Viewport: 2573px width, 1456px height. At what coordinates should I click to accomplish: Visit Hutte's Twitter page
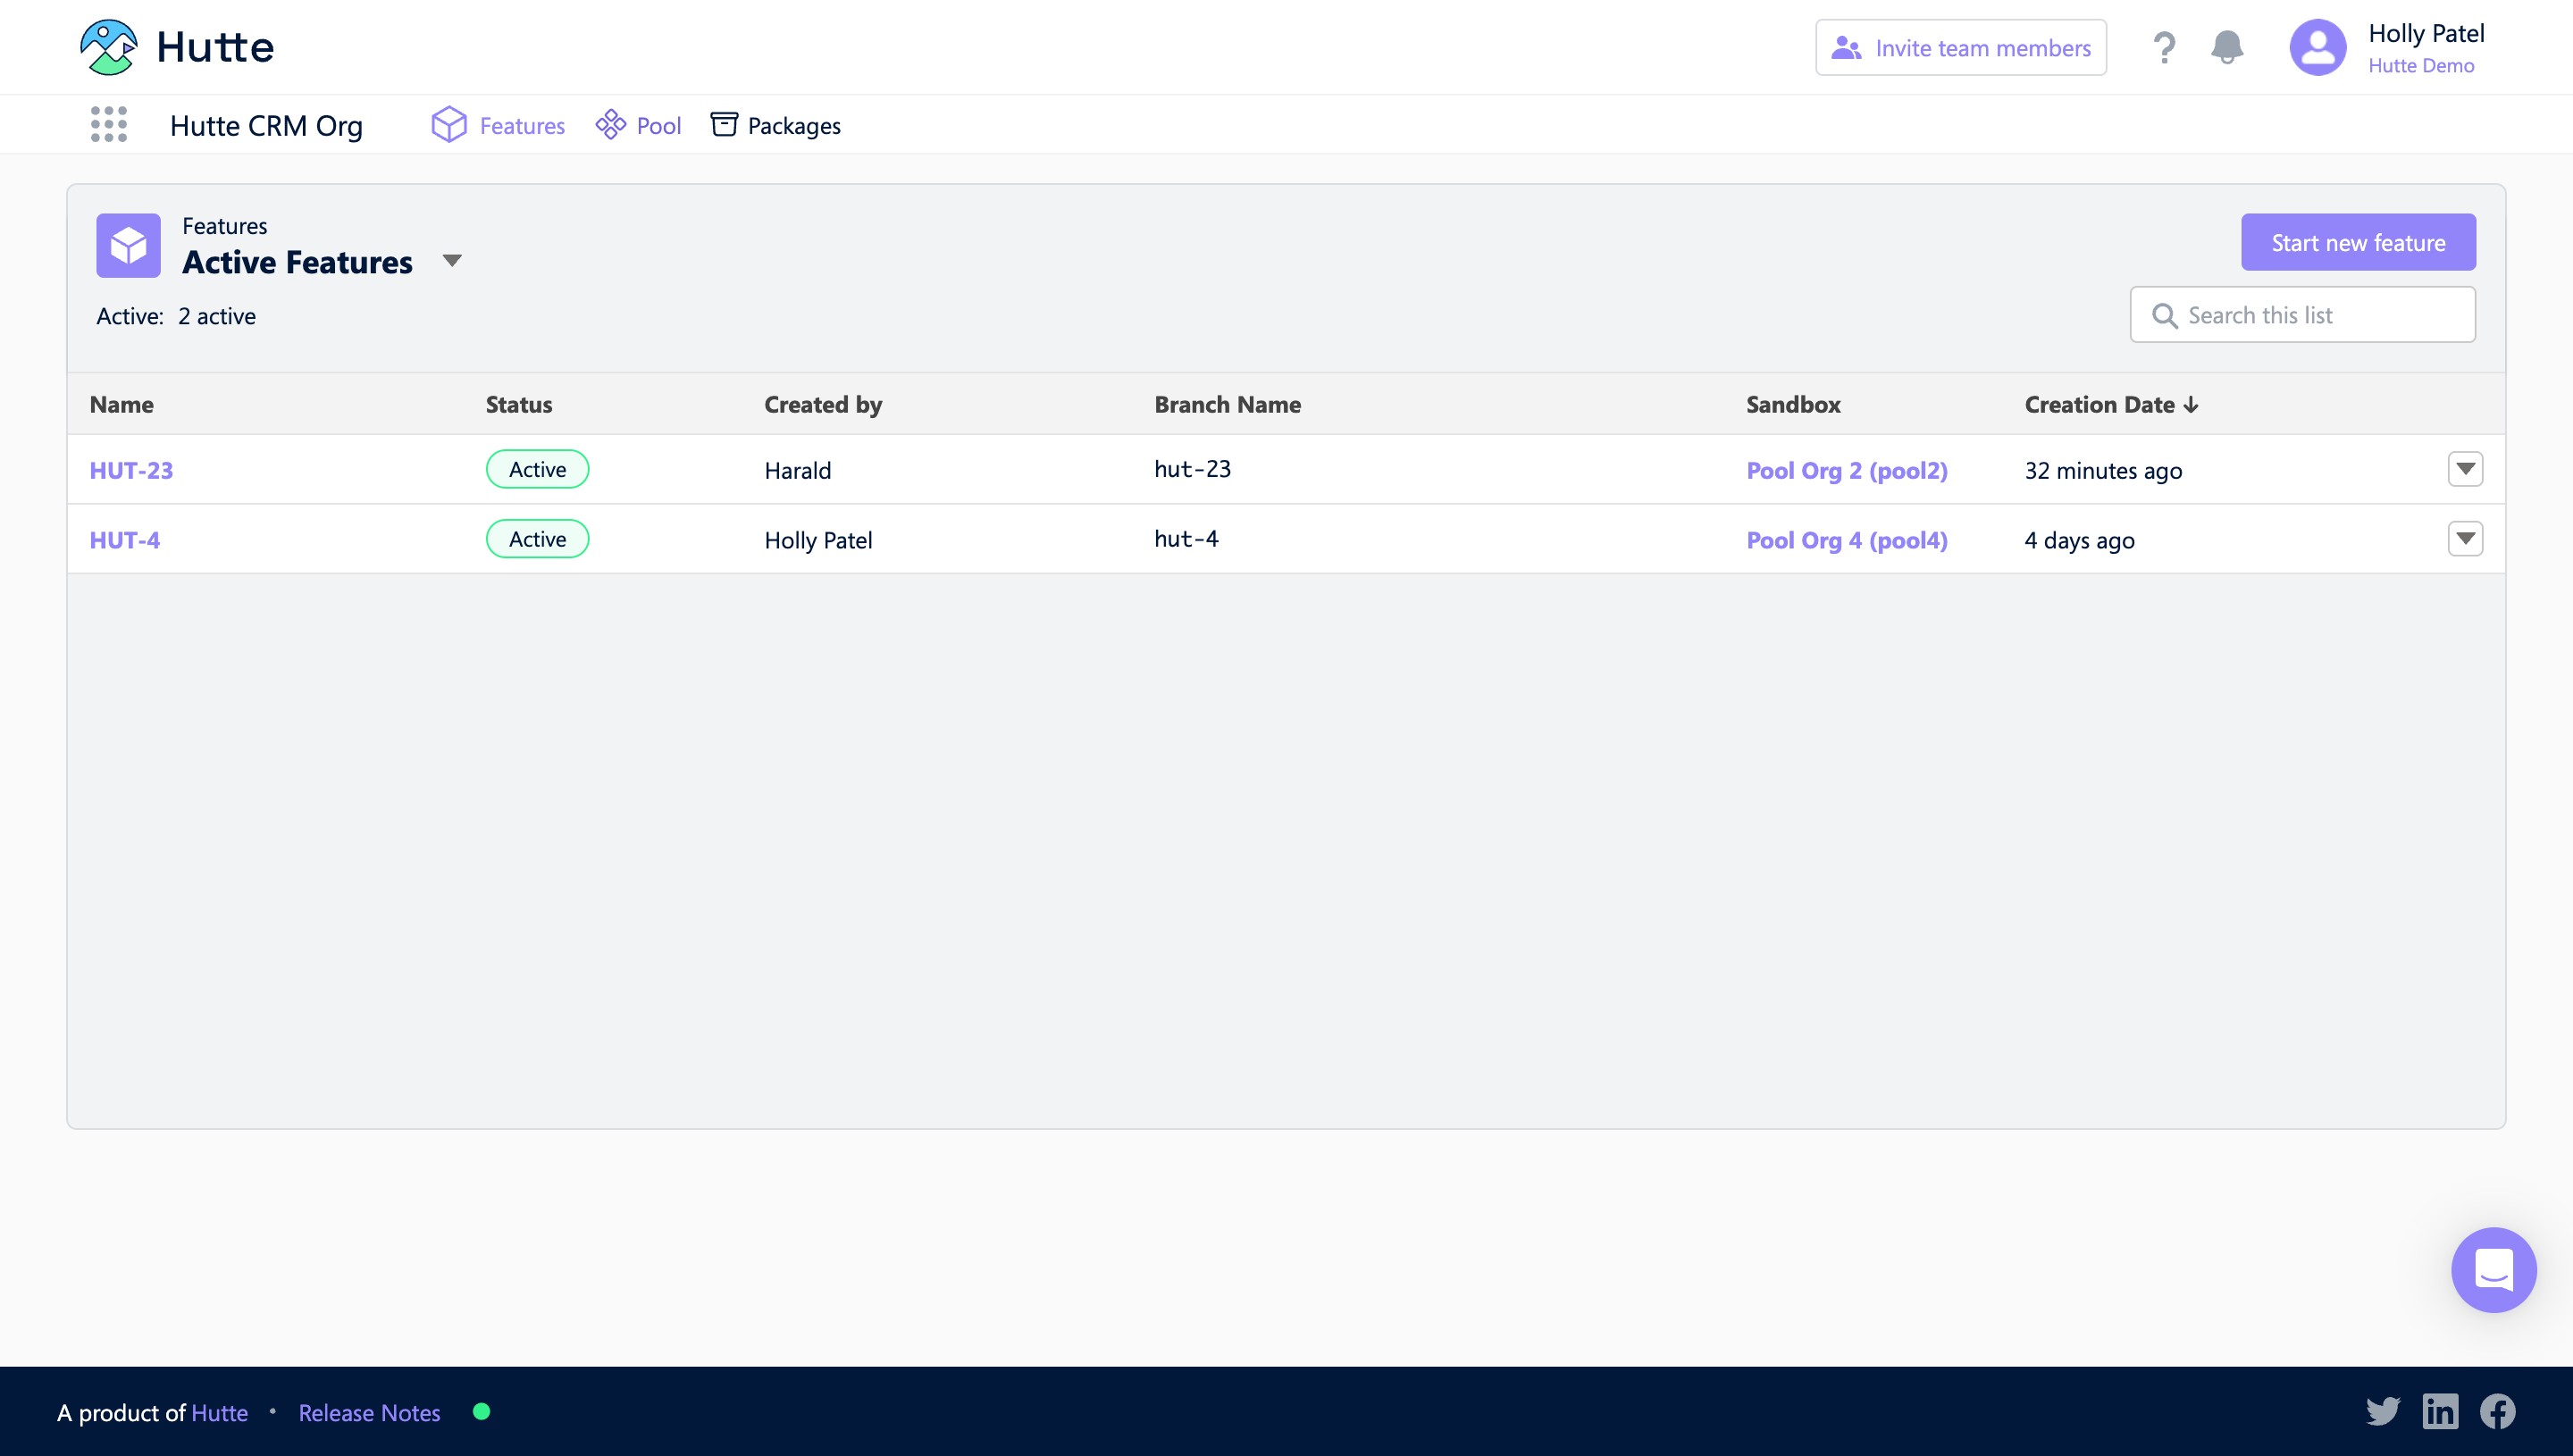click(x=2383, y=1411)
